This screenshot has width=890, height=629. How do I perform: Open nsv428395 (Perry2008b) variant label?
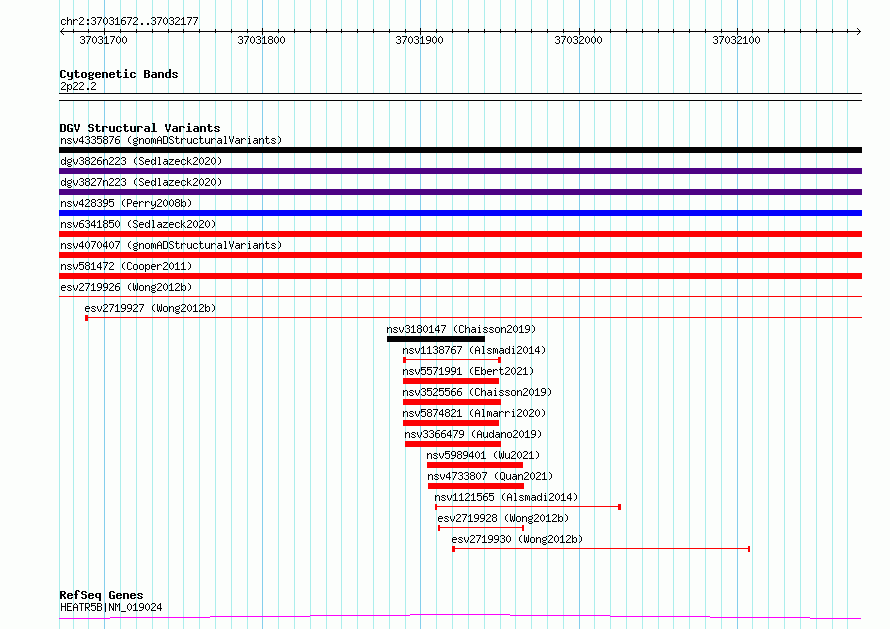(126, 203)
